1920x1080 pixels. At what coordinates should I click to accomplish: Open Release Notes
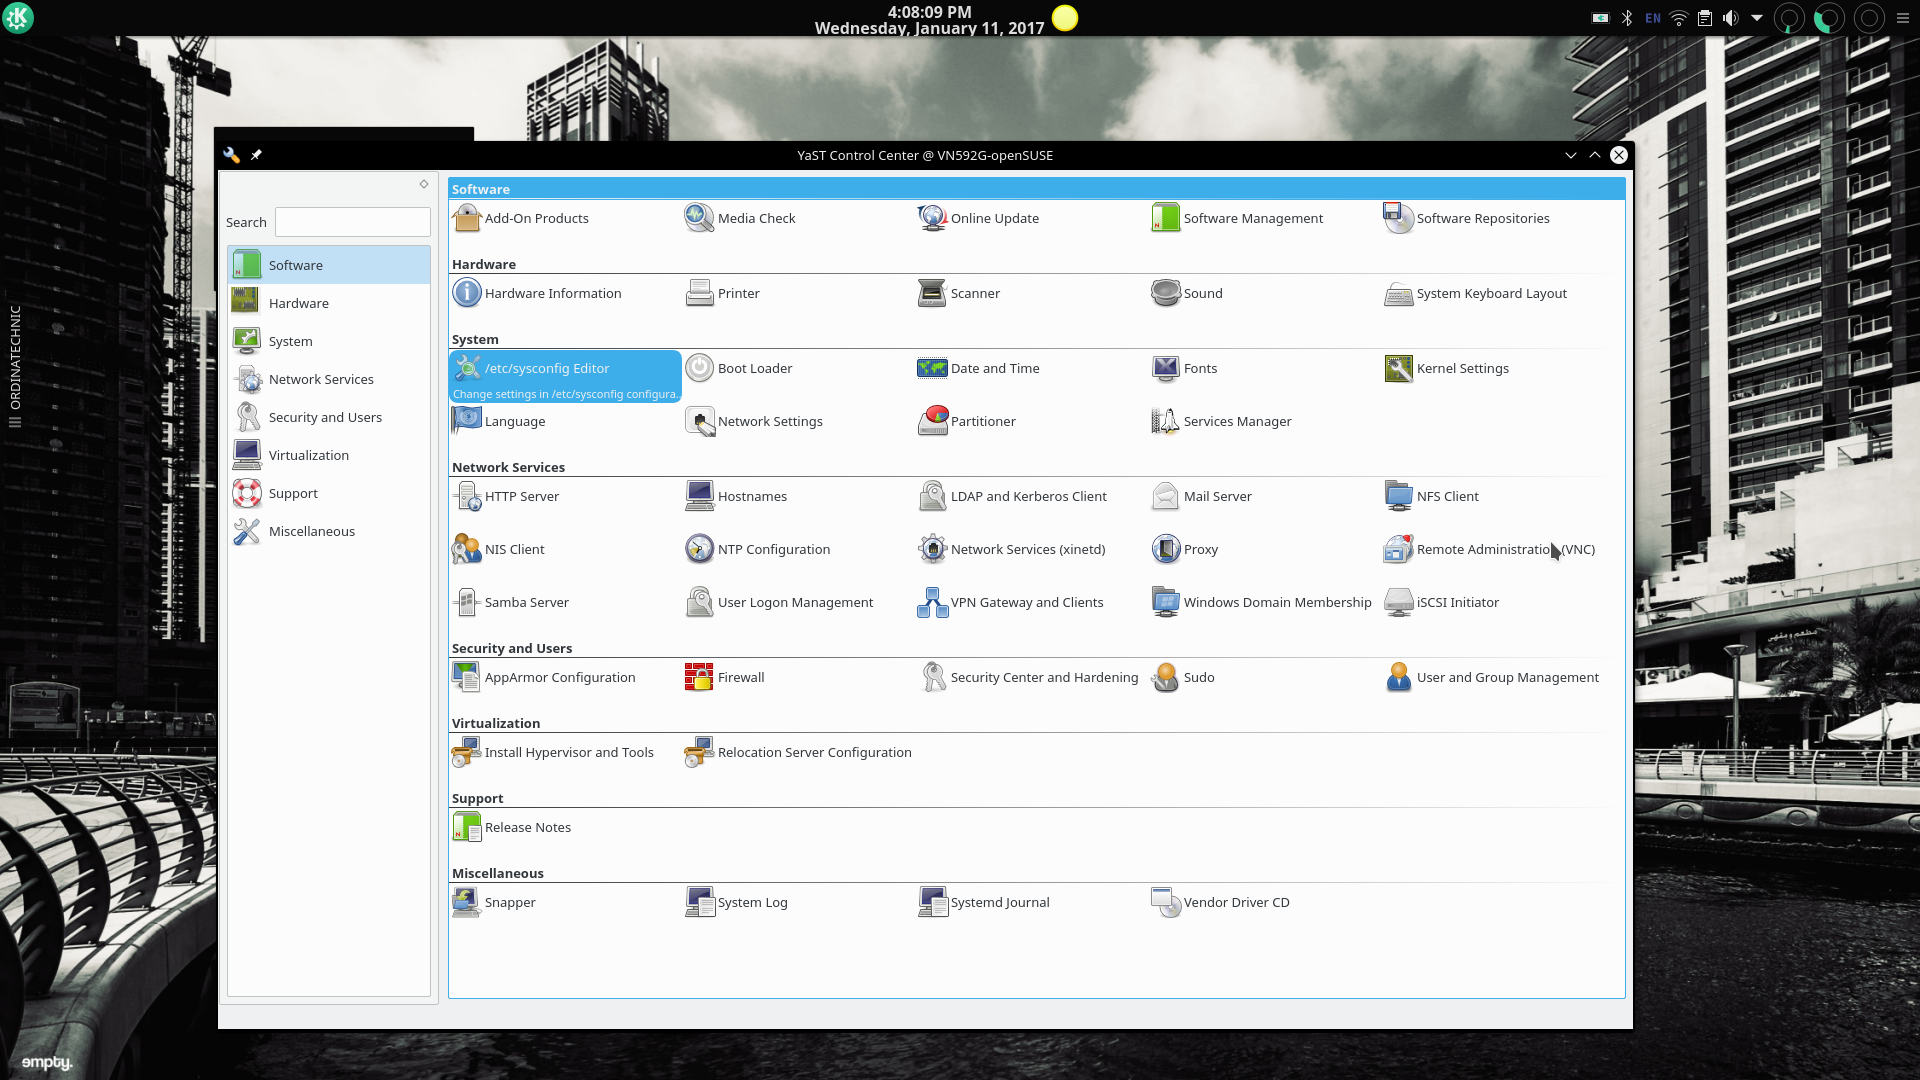(512, 827)
